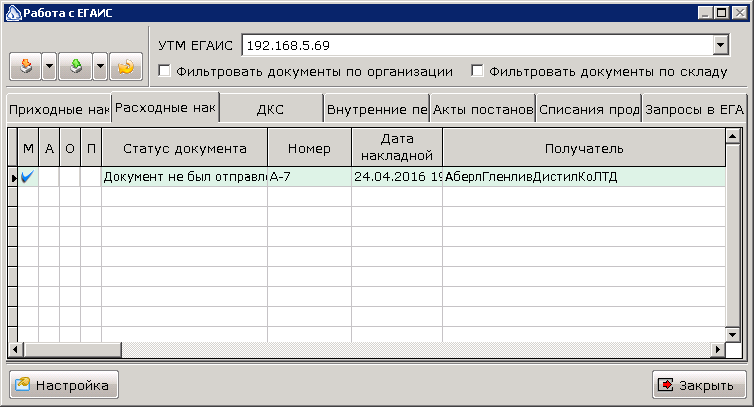The height and width of the screenshot is (407, 754).
Task: Go to the Списания продукции tab
Action: coord(589,110)
